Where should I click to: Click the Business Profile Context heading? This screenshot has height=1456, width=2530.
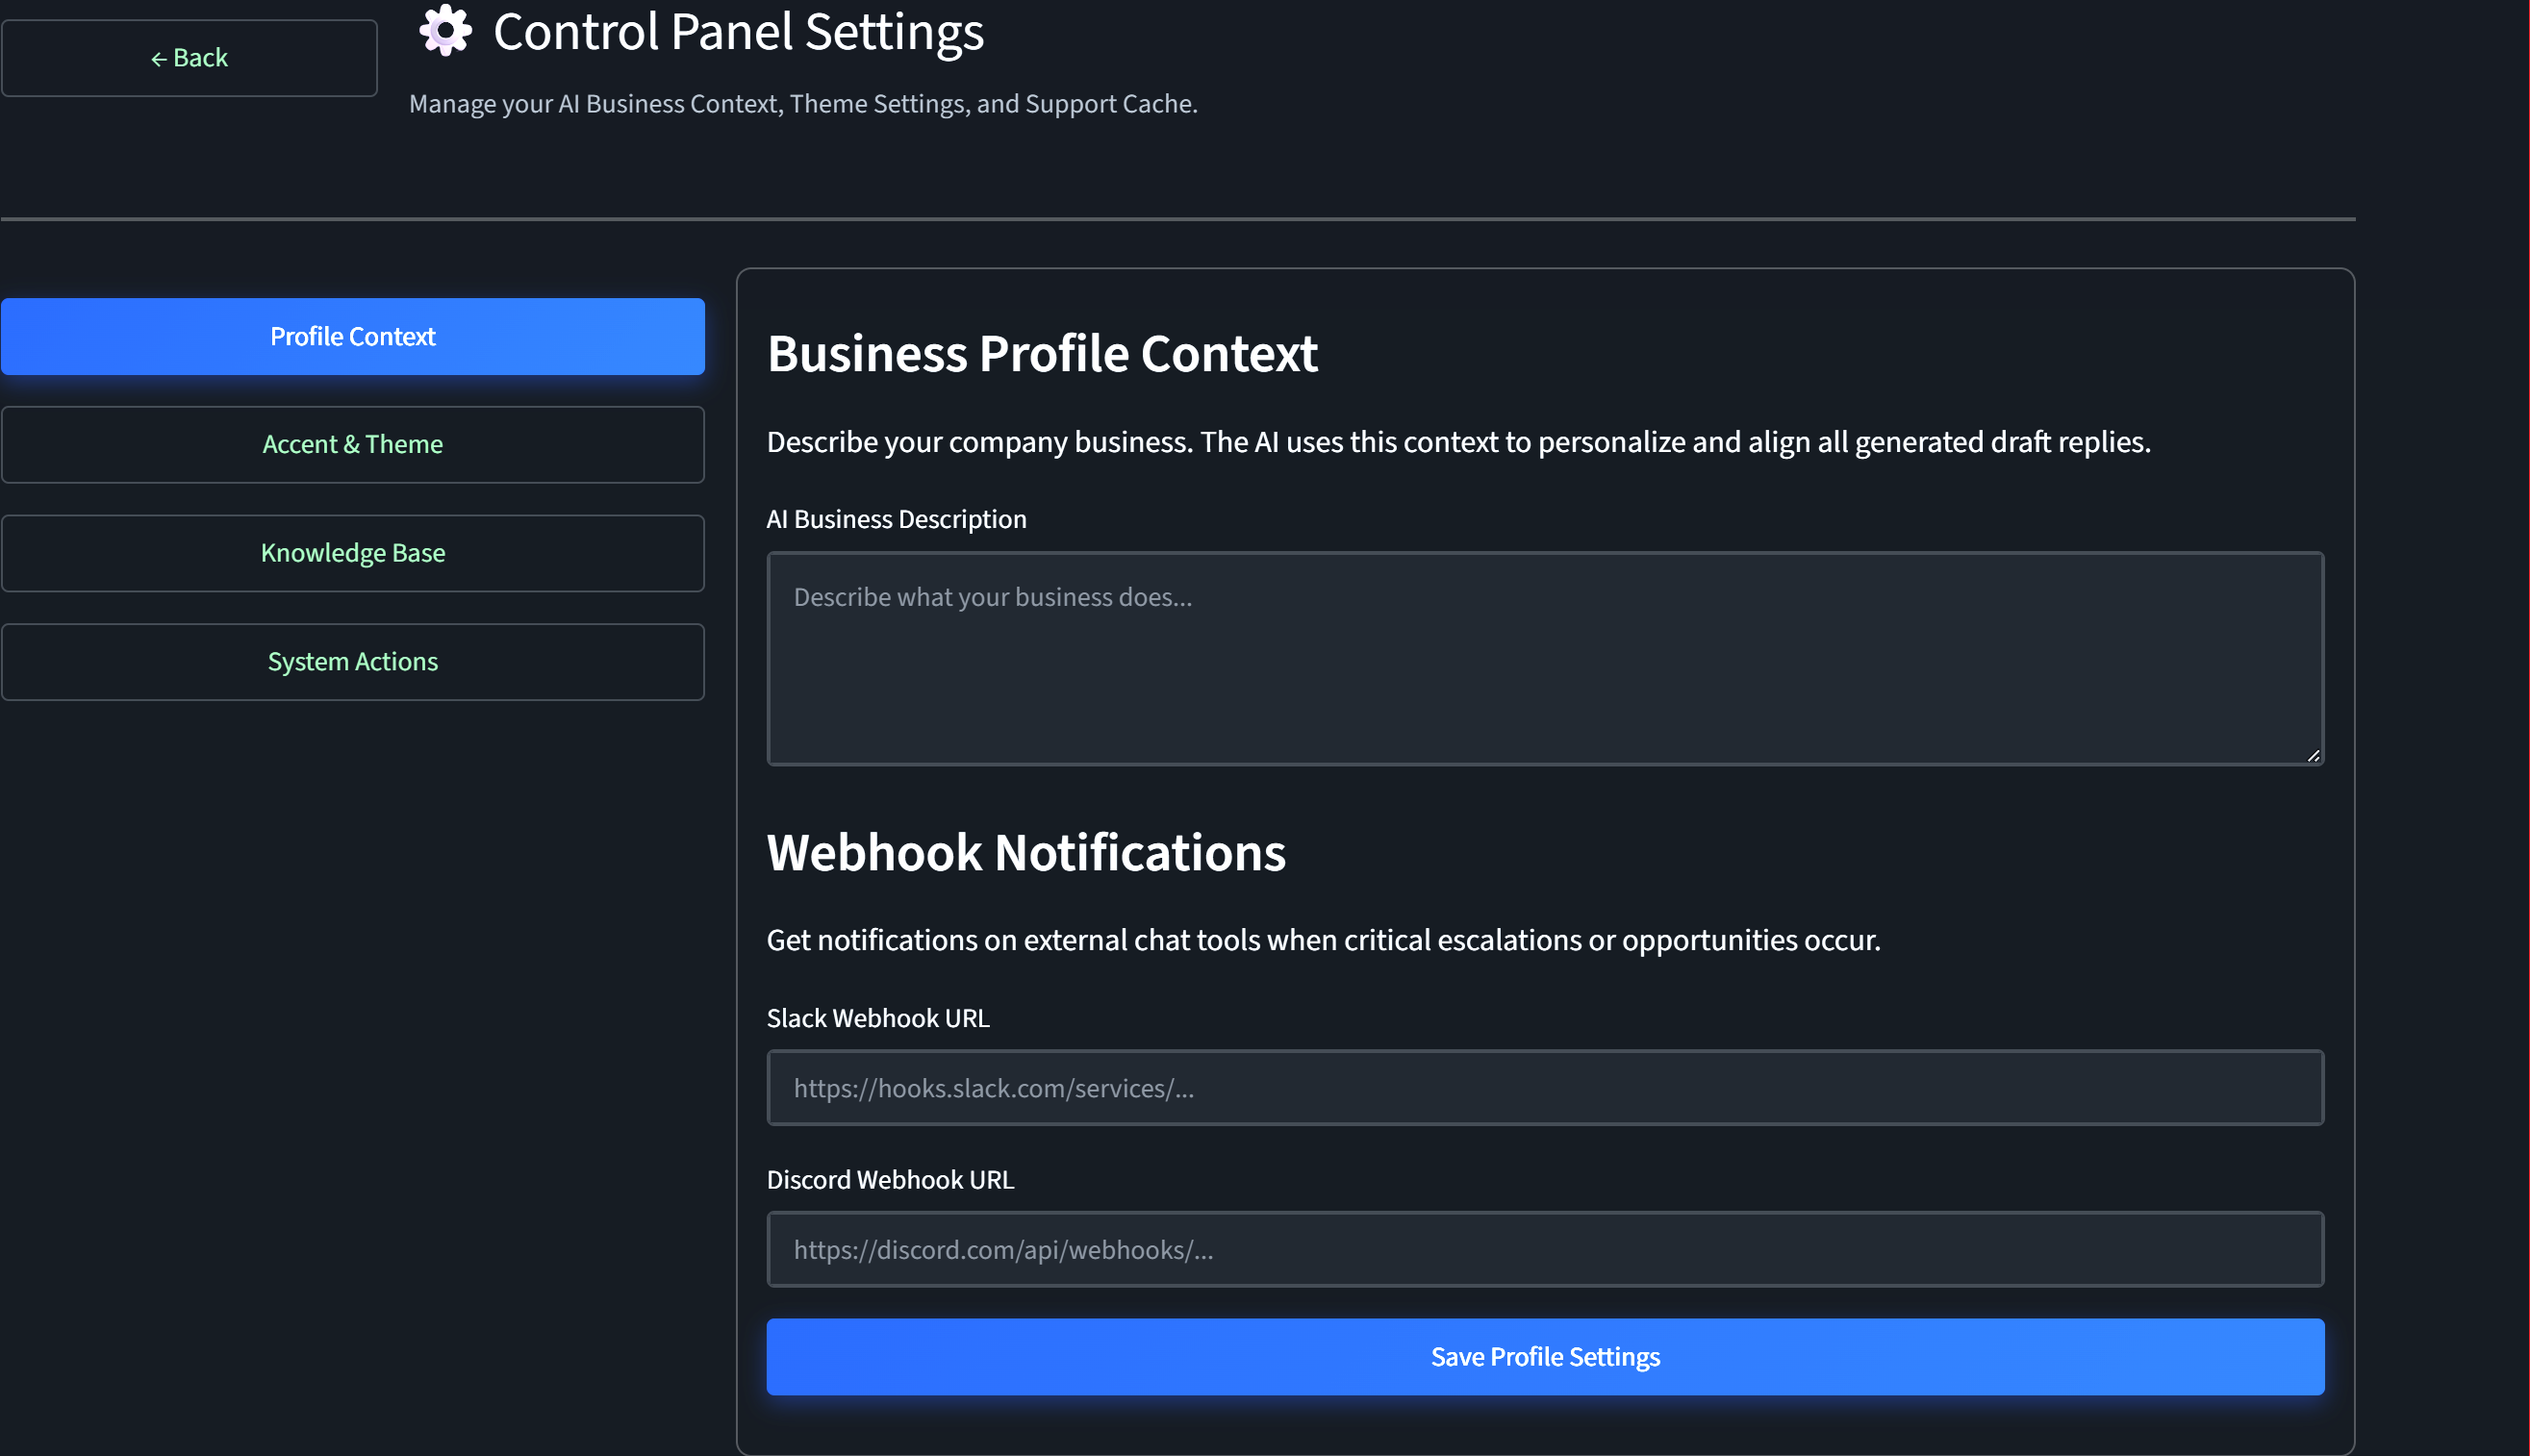pos(1042,354)
